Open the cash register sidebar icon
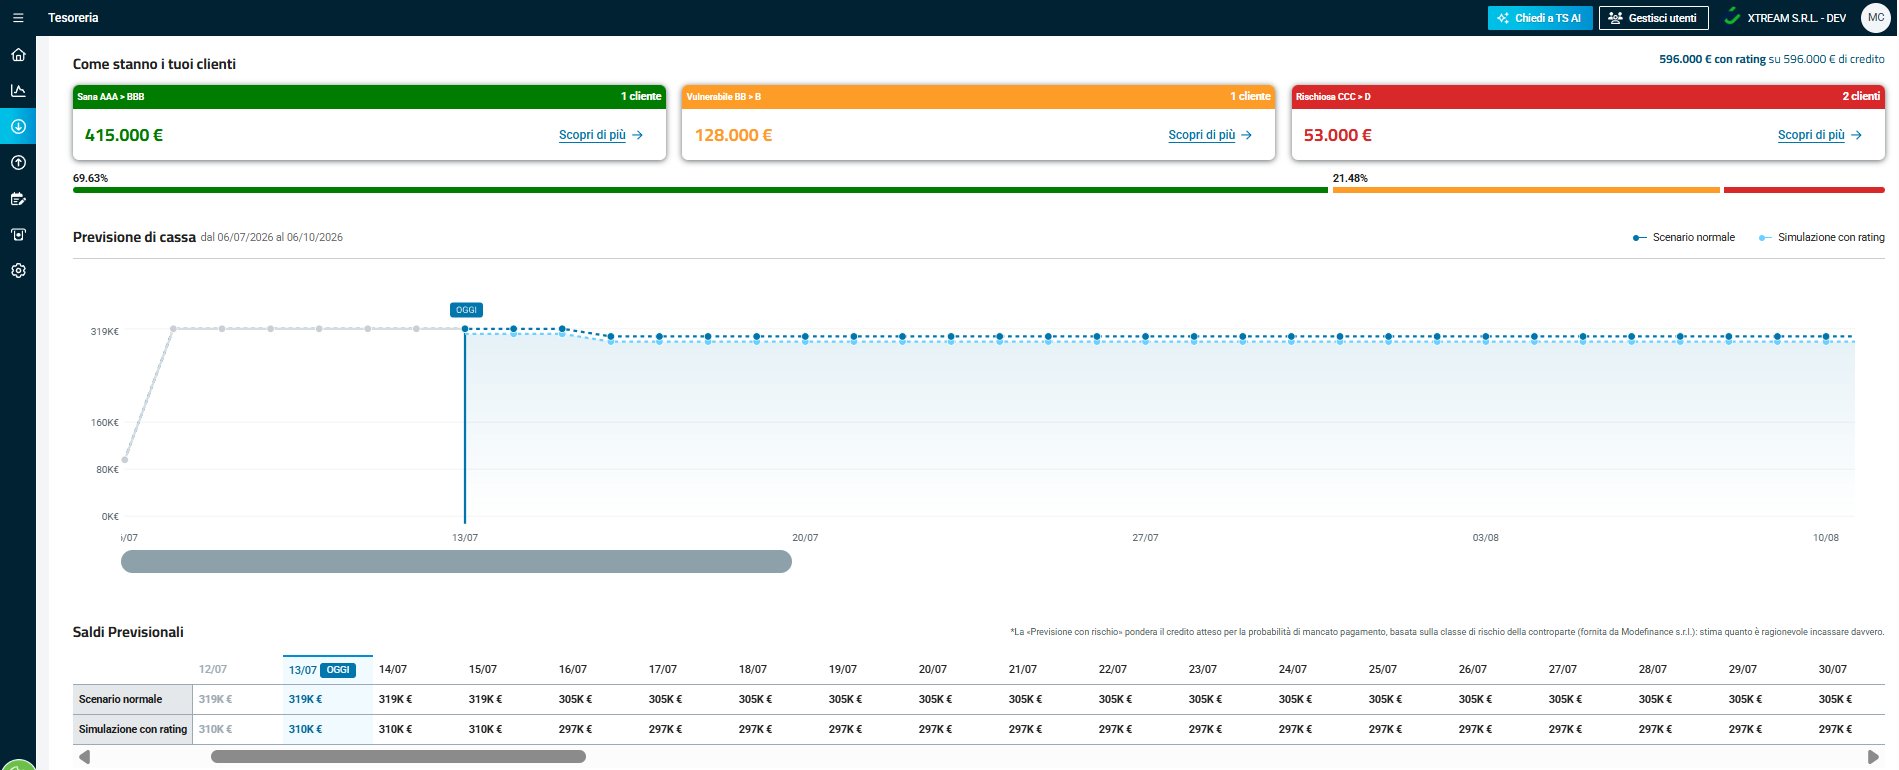Viewport: 1899px width, 770px height. [18, 235]
